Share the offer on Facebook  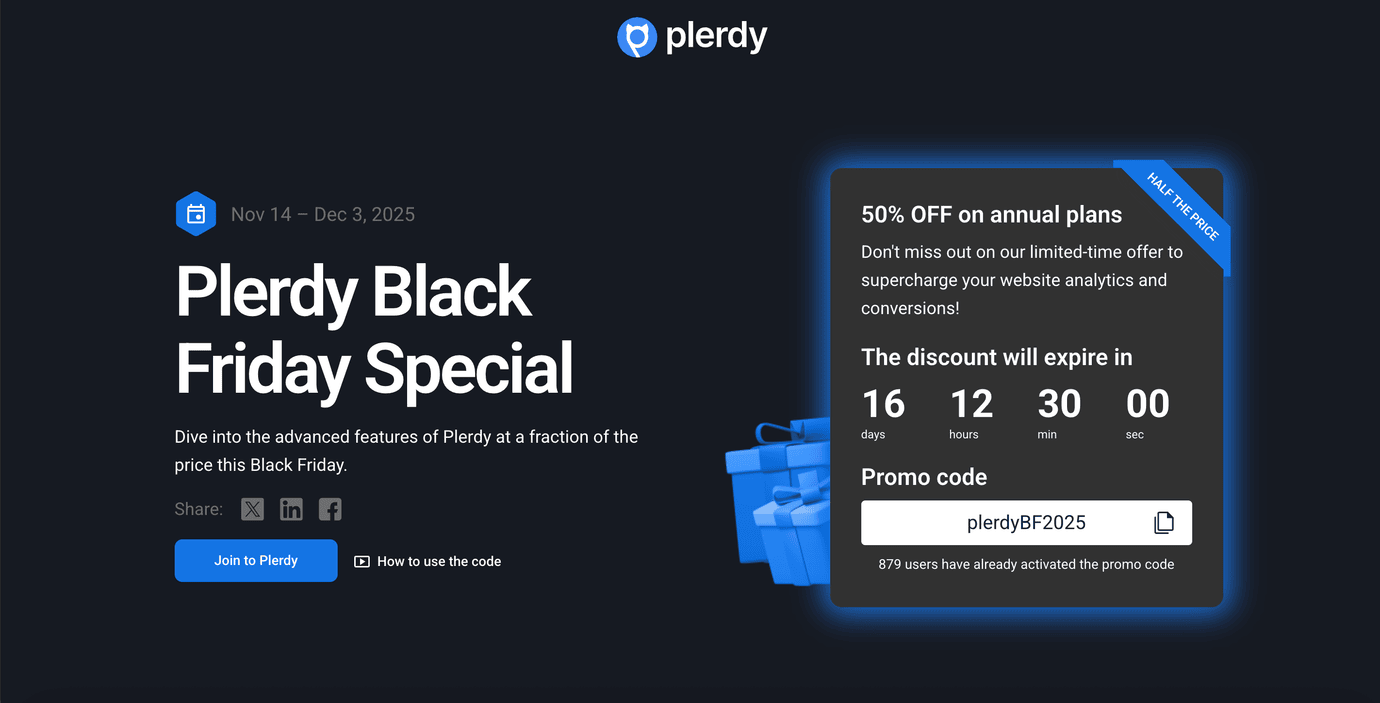click(x=330, y=509)
